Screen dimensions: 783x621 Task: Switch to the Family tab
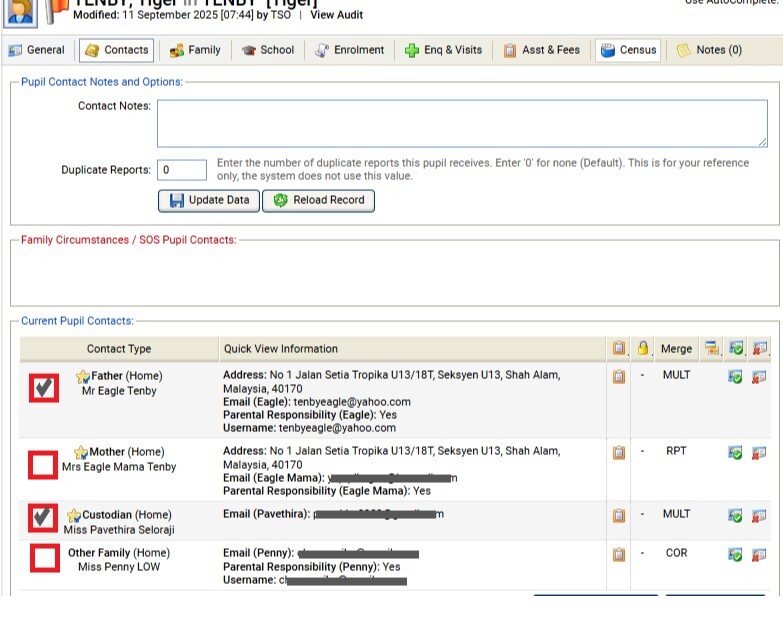195,50
